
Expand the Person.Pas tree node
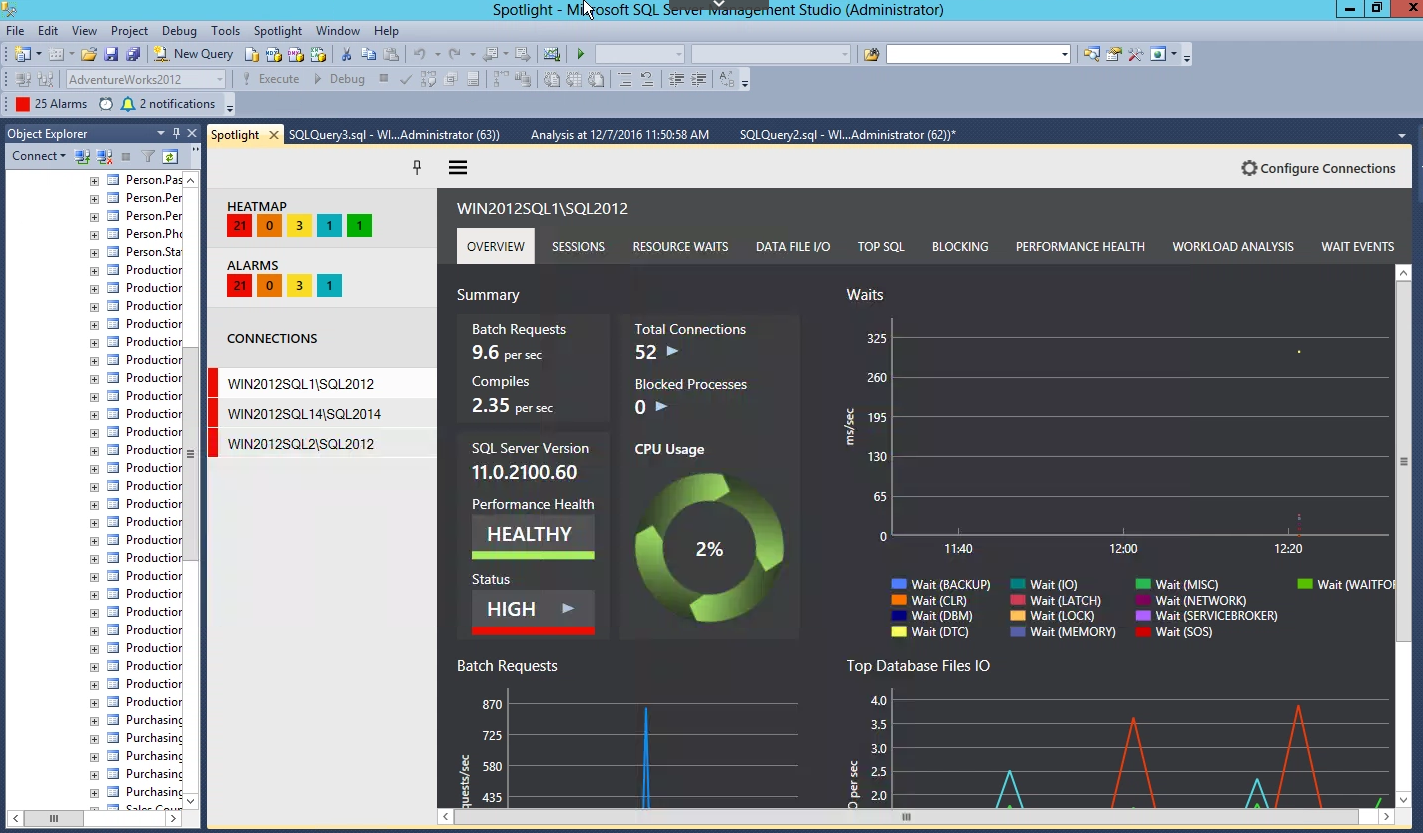(x=94, y=180)
